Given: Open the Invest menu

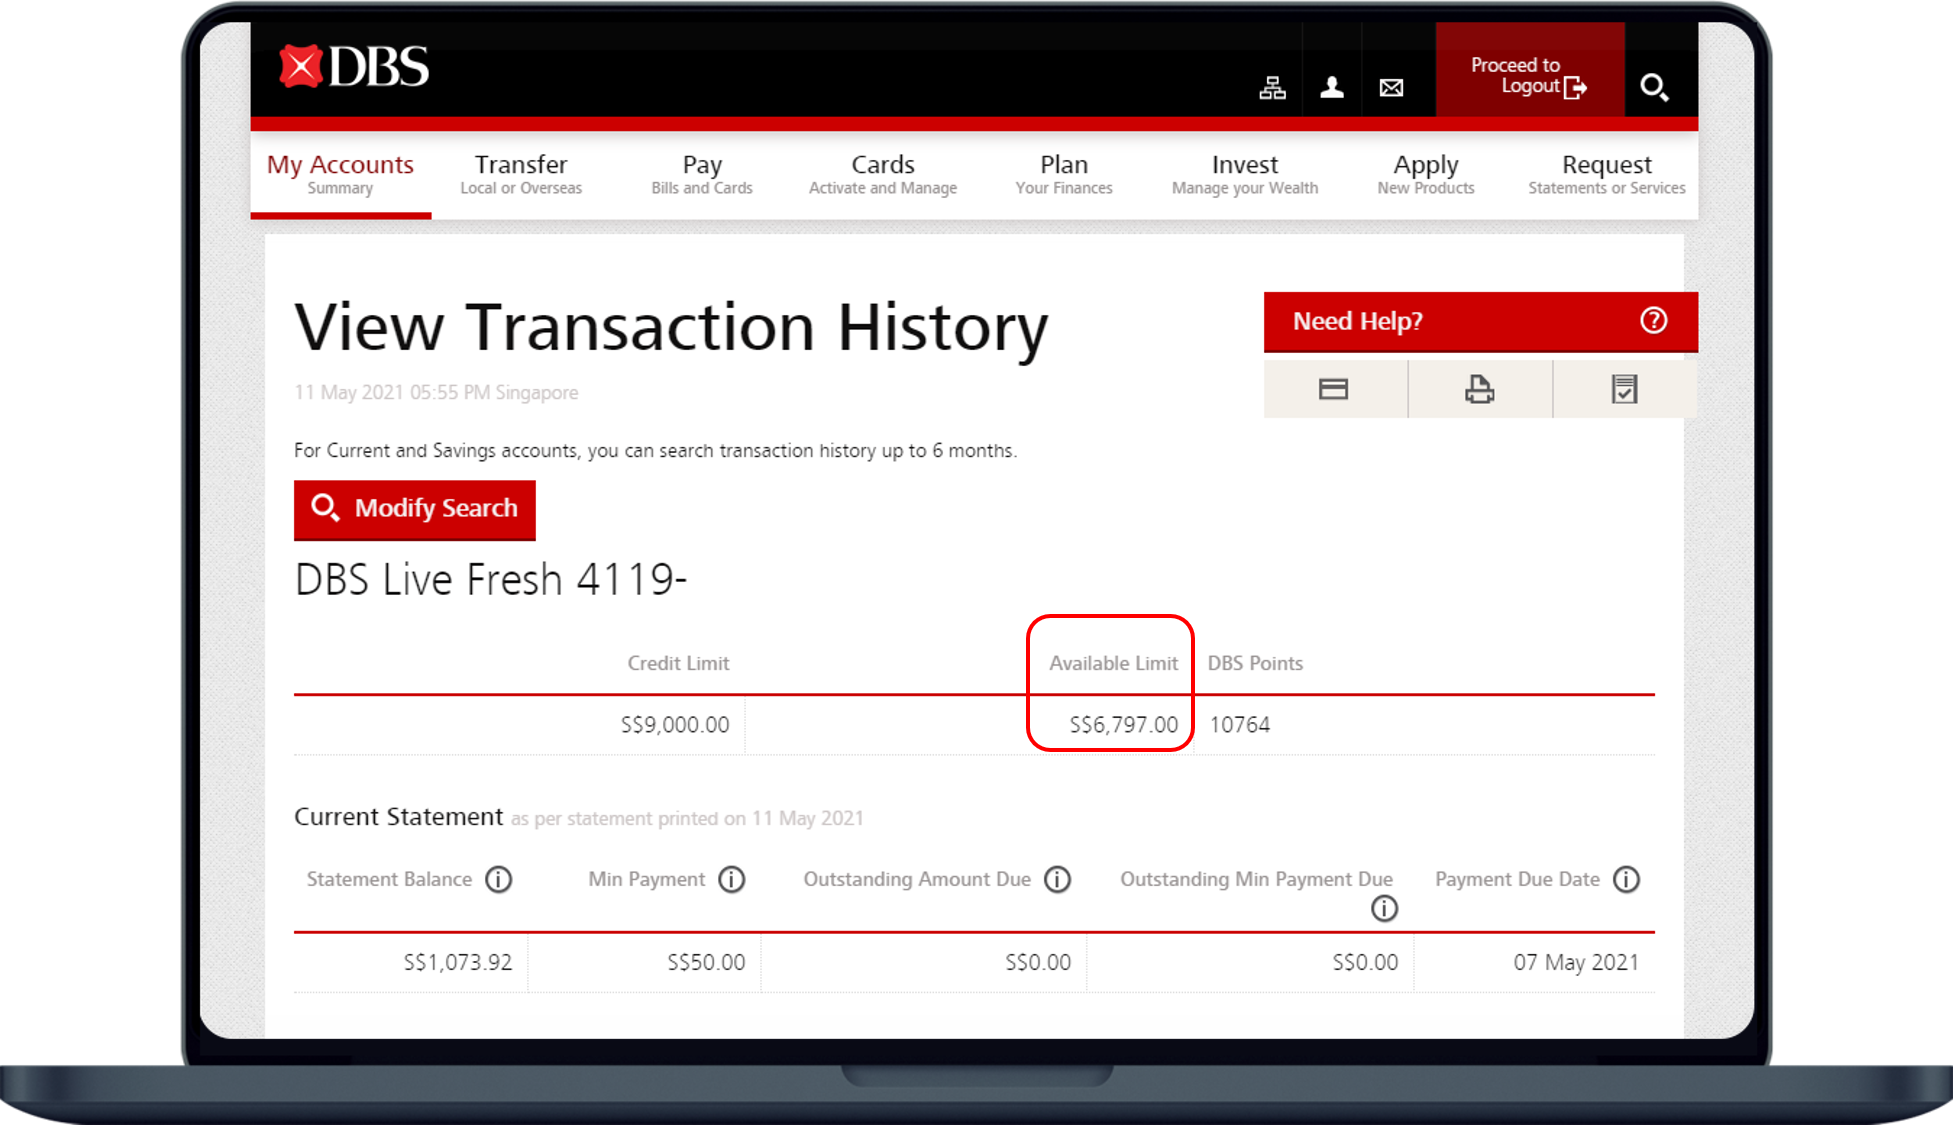Looking at the screenshot, I should click(1245, 174).
